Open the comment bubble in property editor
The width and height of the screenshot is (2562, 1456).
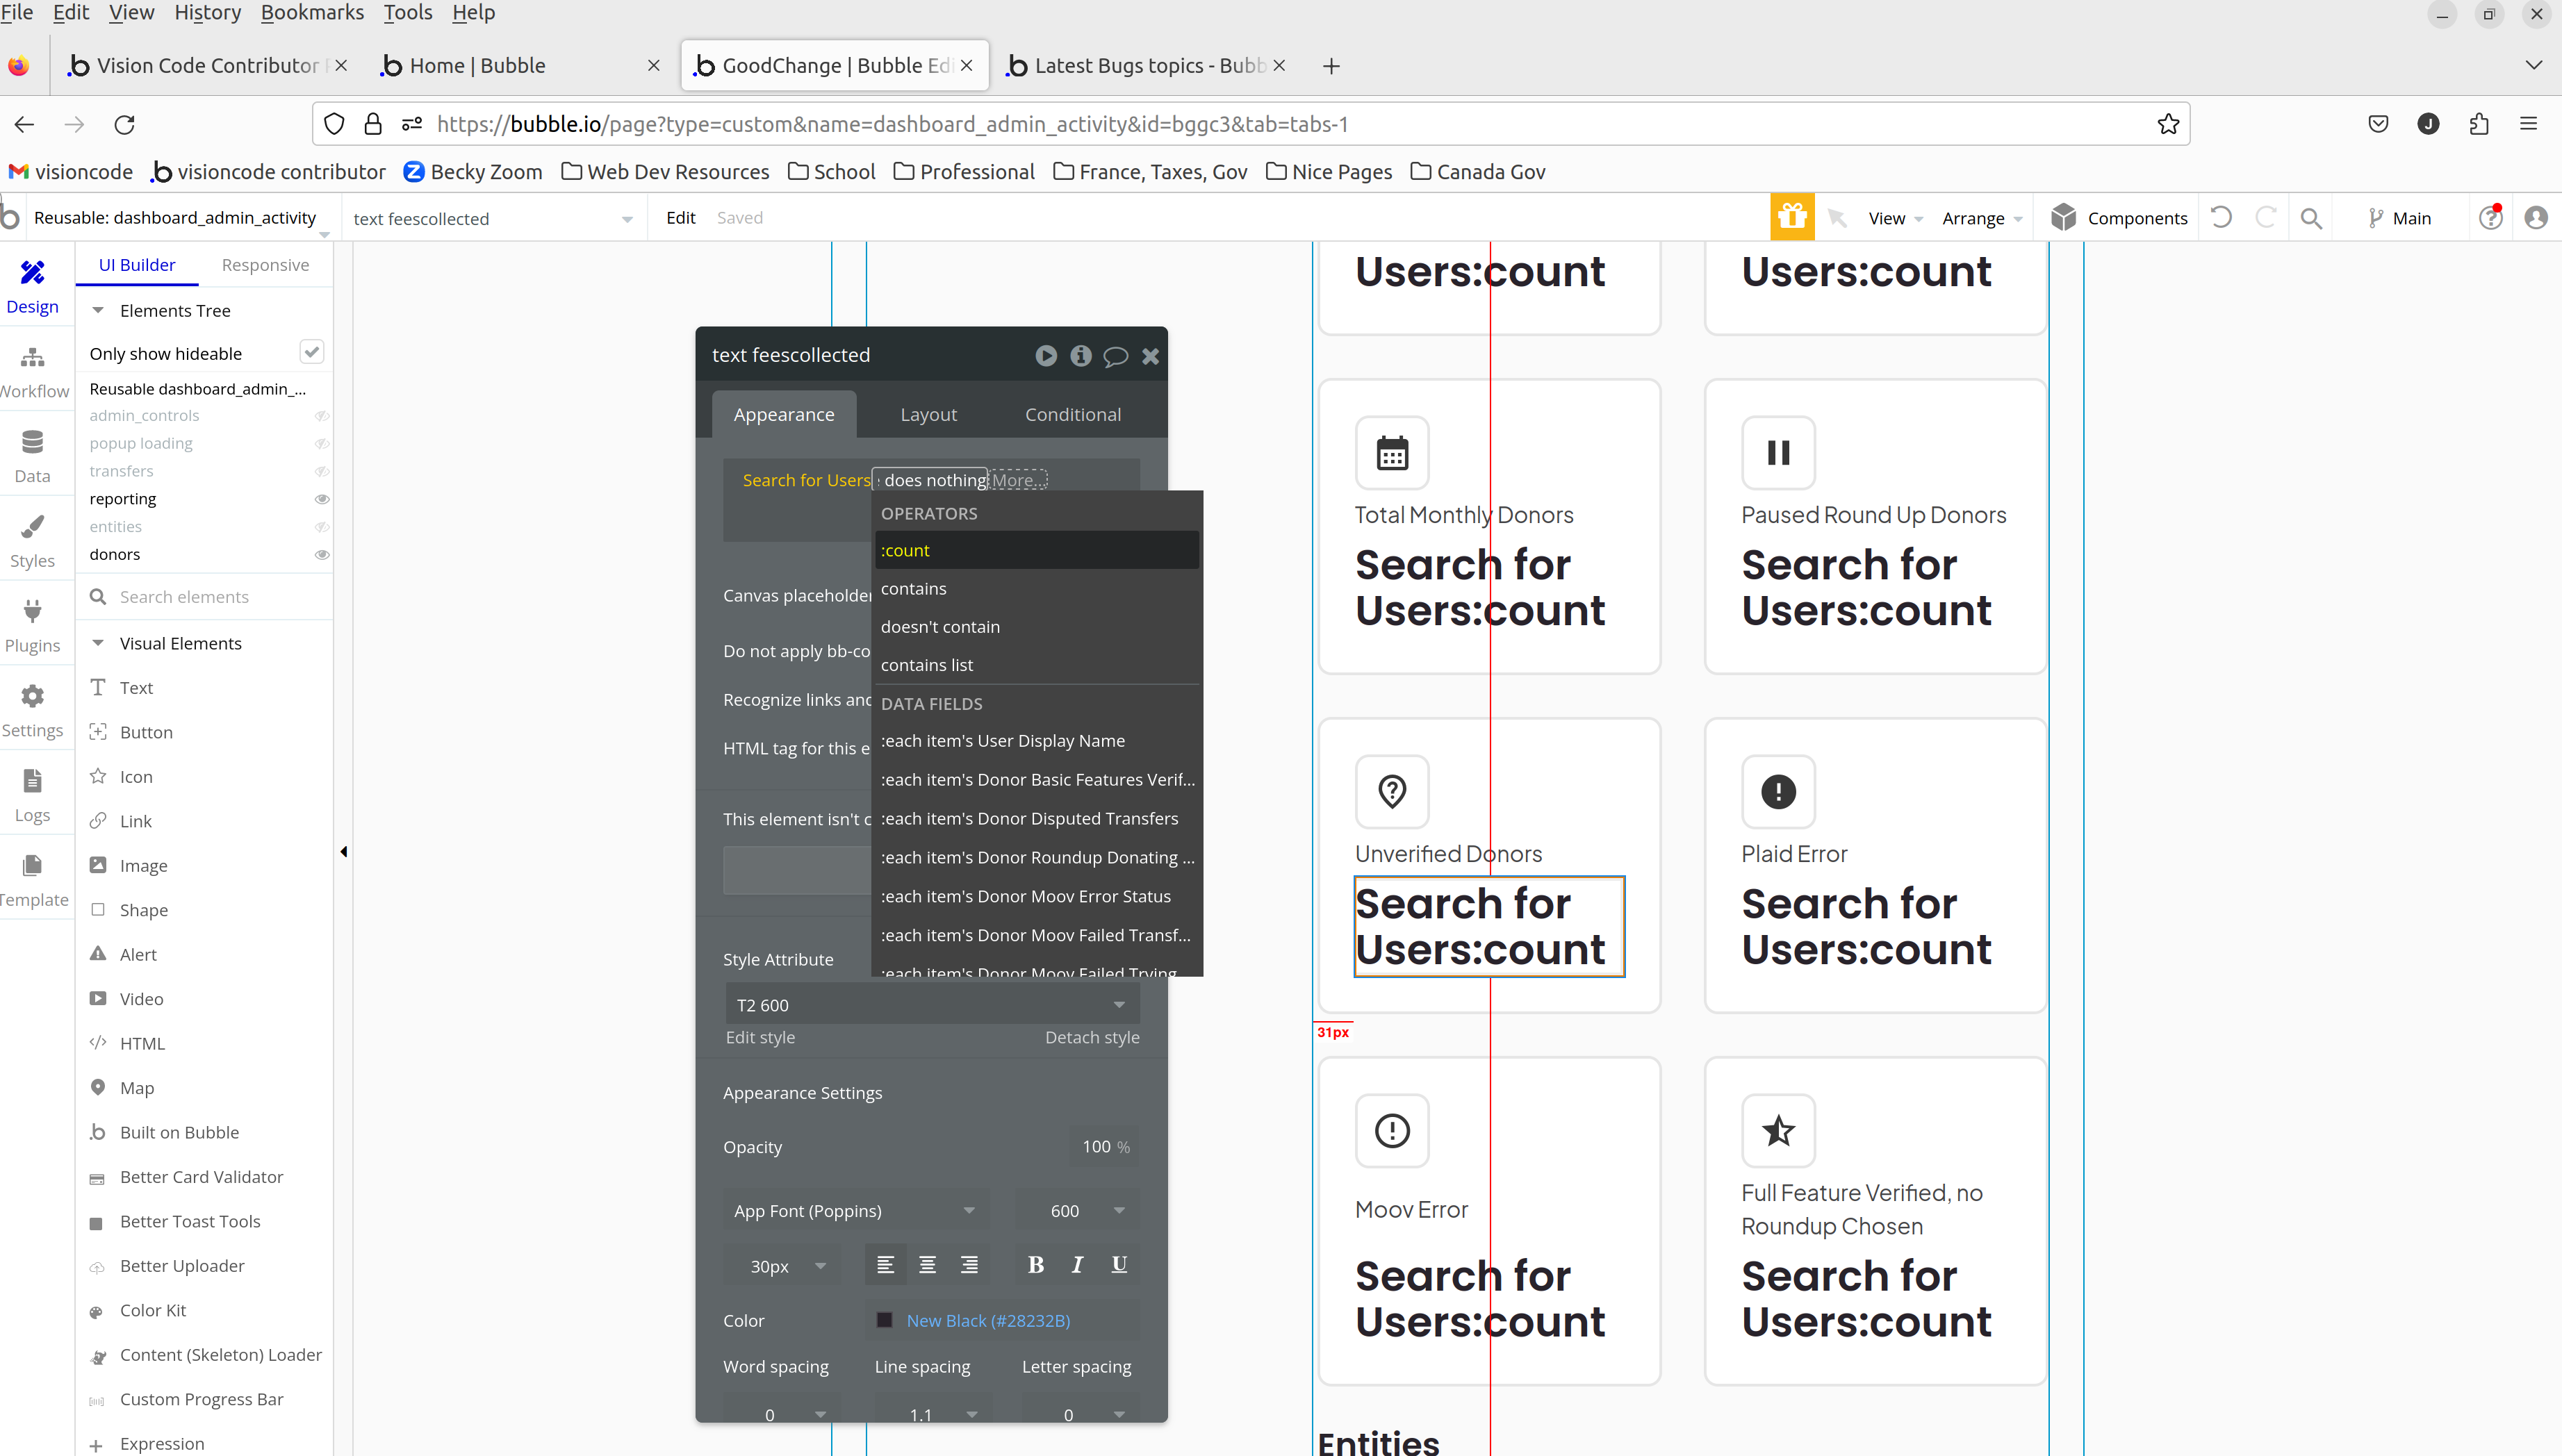click(1115, 356)
